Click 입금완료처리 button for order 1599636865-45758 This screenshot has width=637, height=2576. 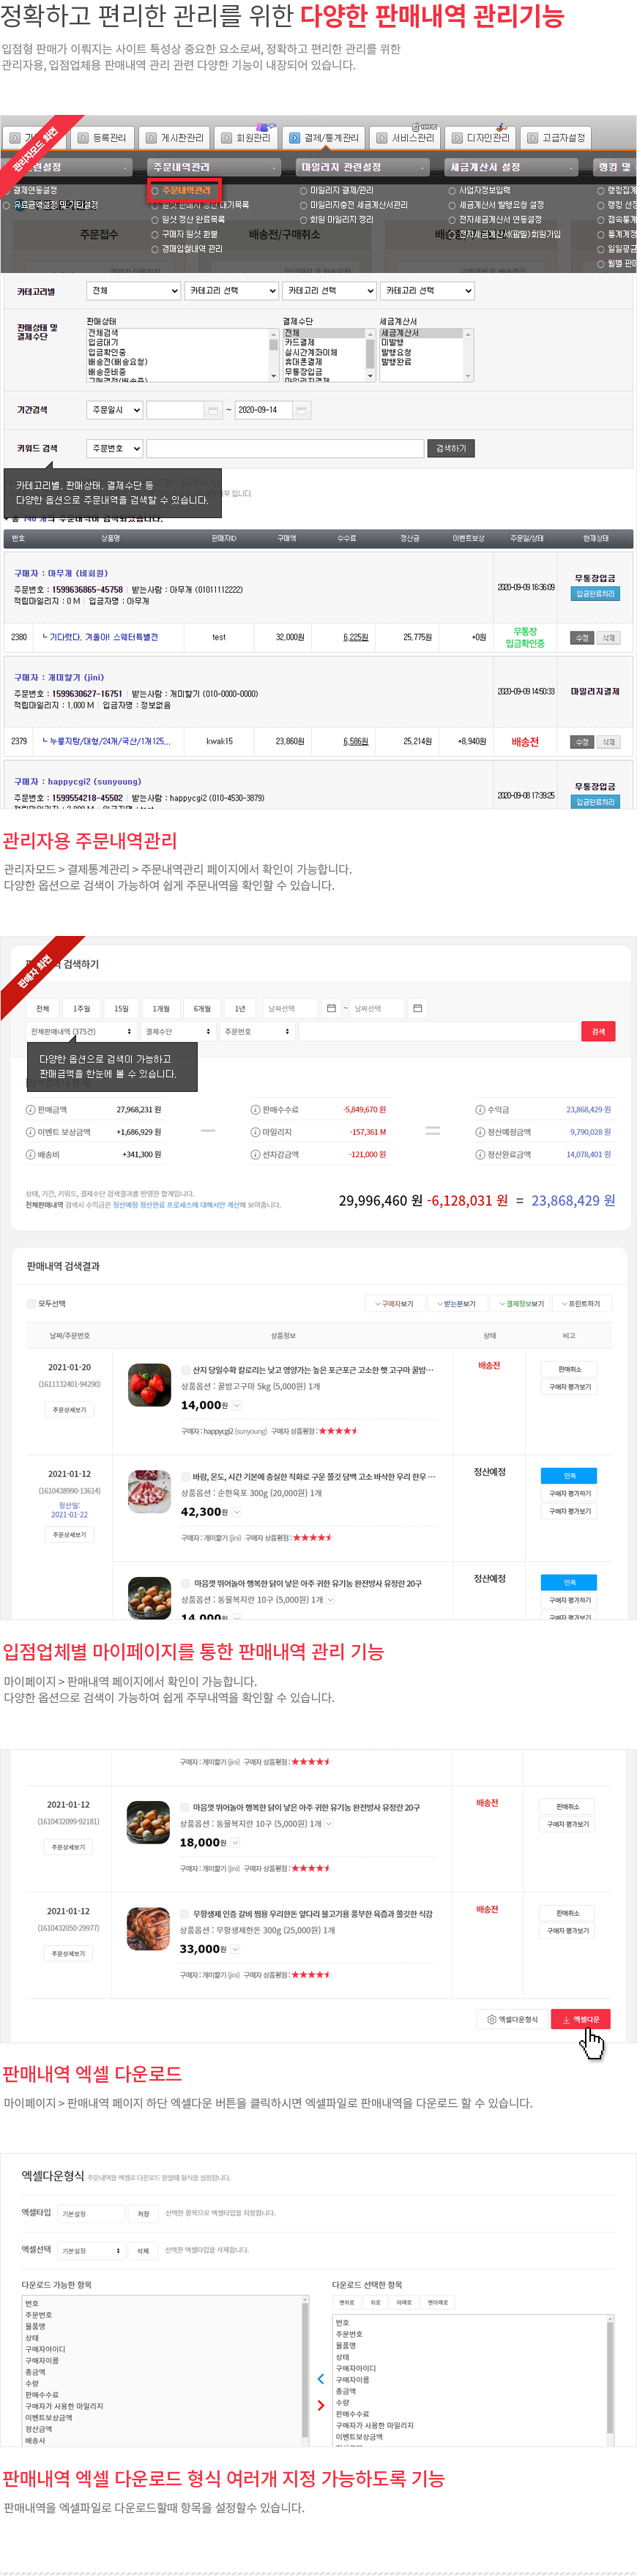pyautogui.click(x=595, y=594)
